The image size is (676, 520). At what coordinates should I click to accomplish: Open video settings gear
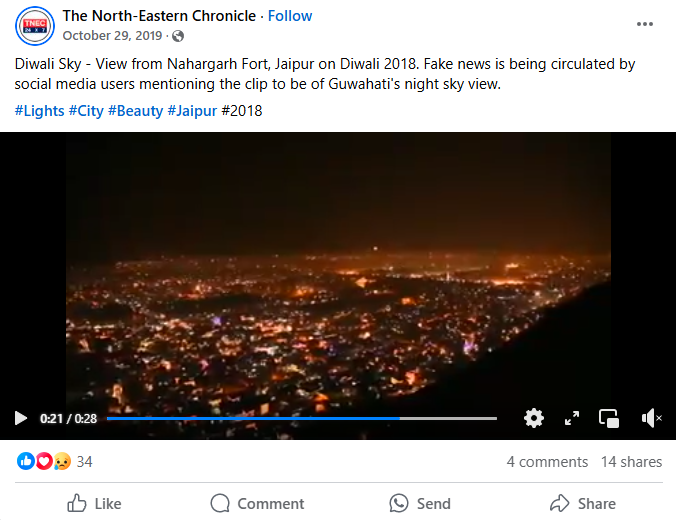[534, 418]
